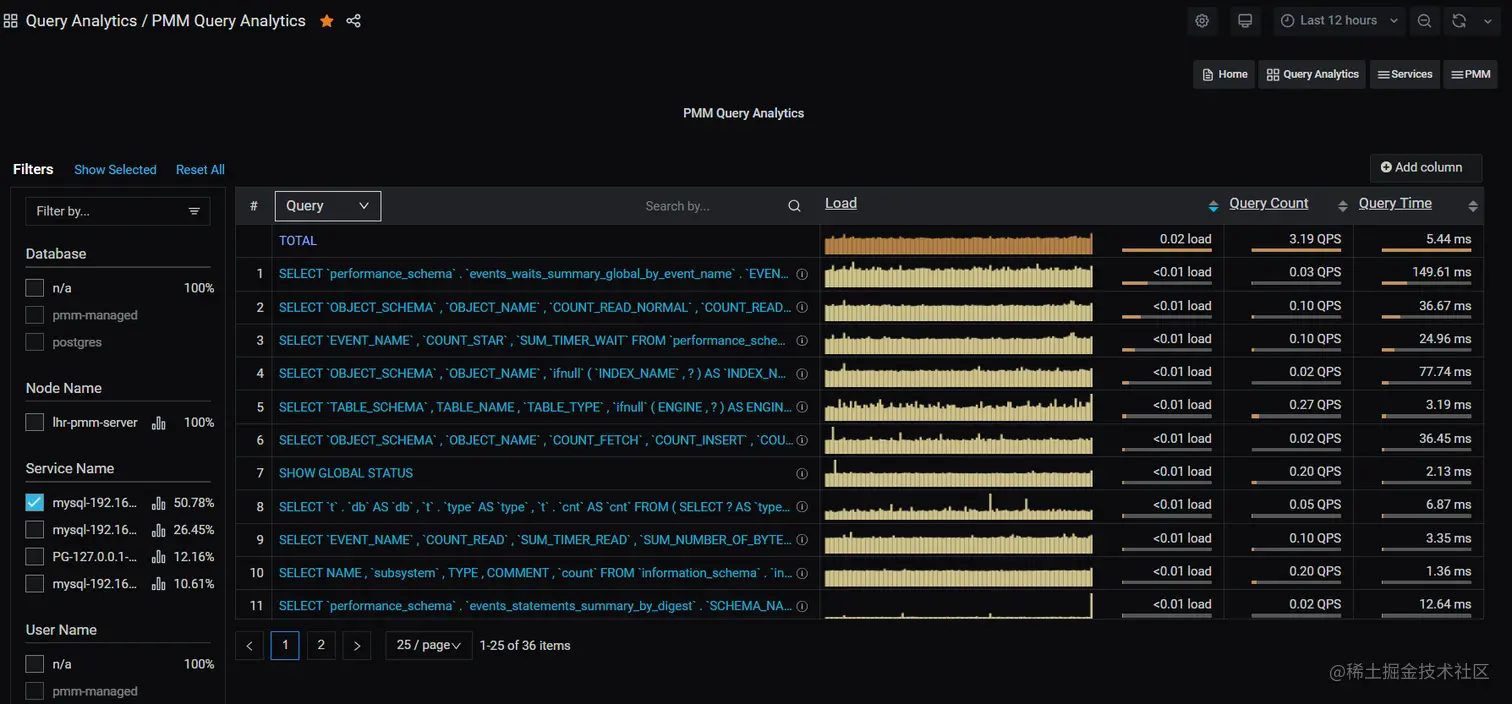Sort by Query Time column

[x=1395, y=203]
